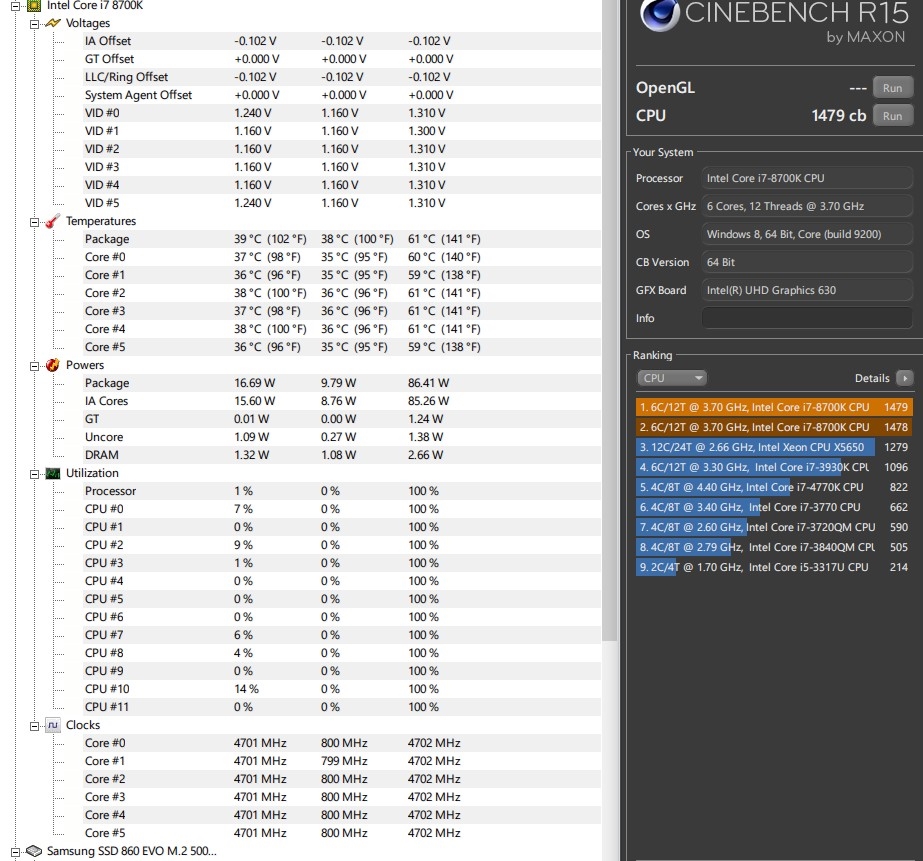Click the 4702 MHz max clock for Core #0
This screenshot has width=923, height=861.
434,743
